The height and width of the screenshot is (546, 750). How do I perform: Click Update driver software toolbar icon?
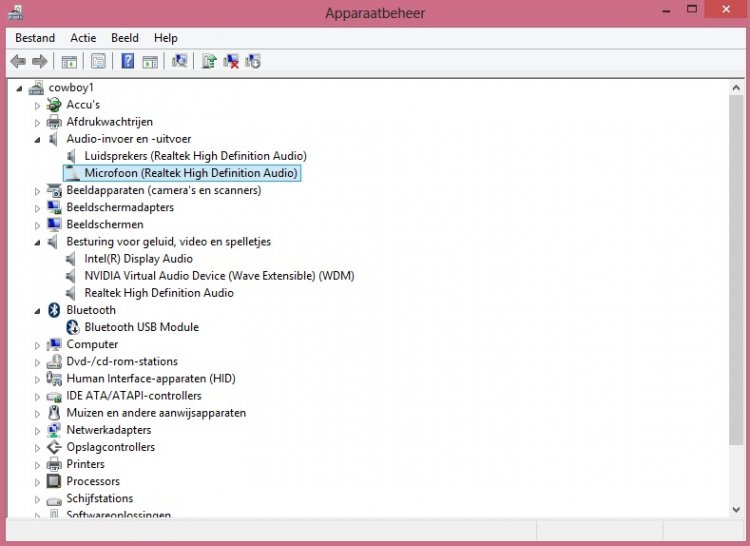(x=209, y=61)
